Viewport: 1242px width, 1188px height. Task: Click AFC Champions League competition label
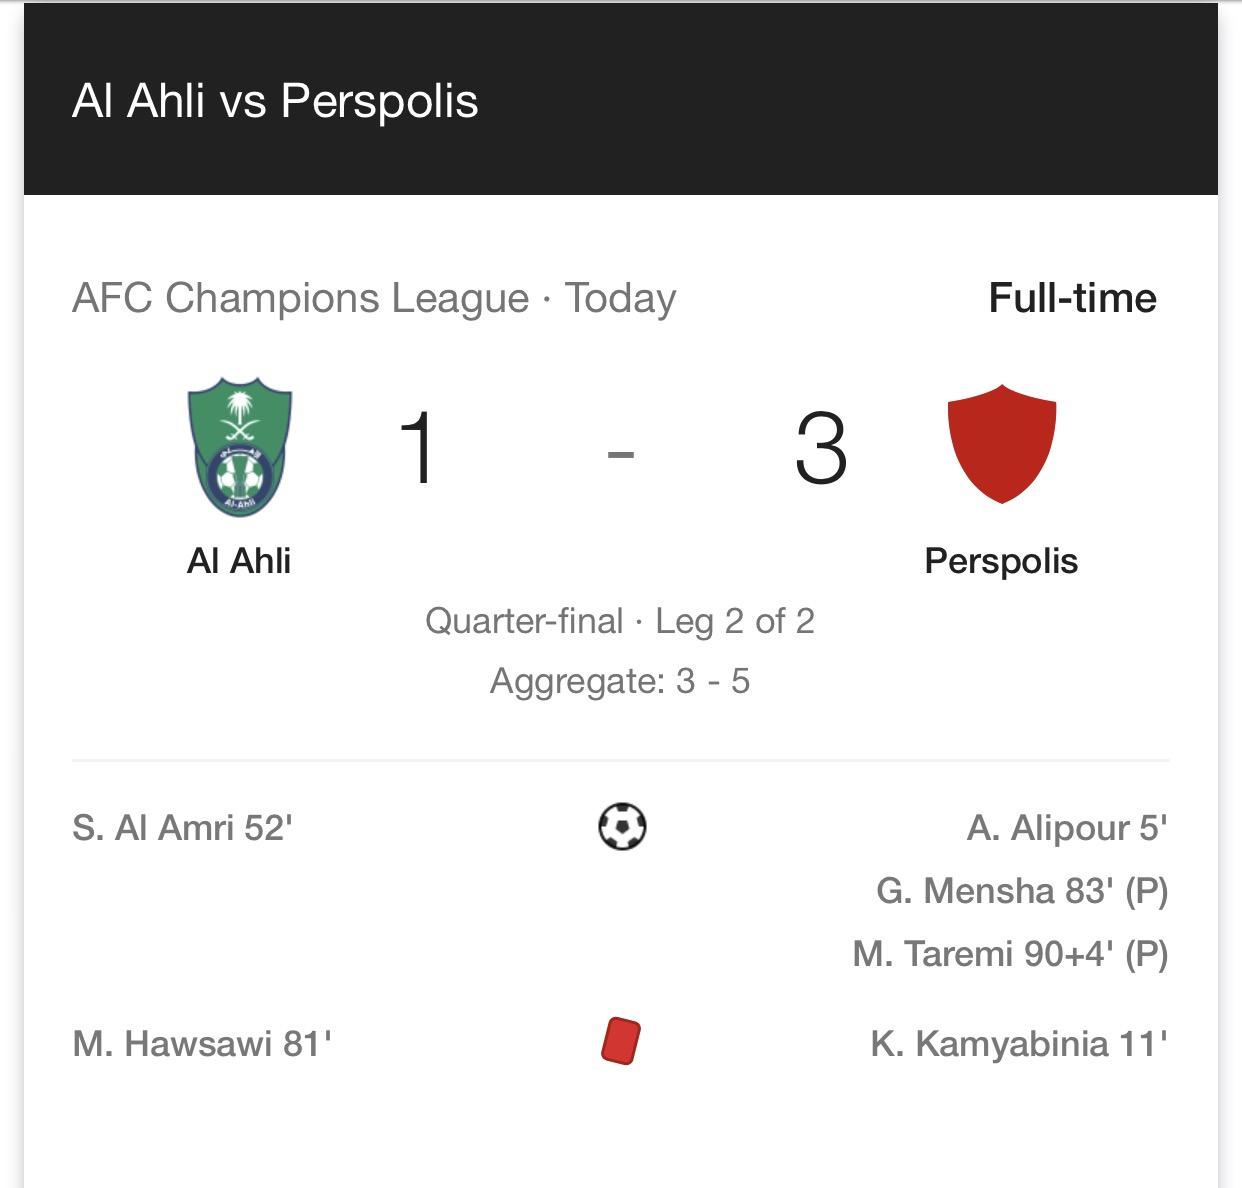[301, 298]
